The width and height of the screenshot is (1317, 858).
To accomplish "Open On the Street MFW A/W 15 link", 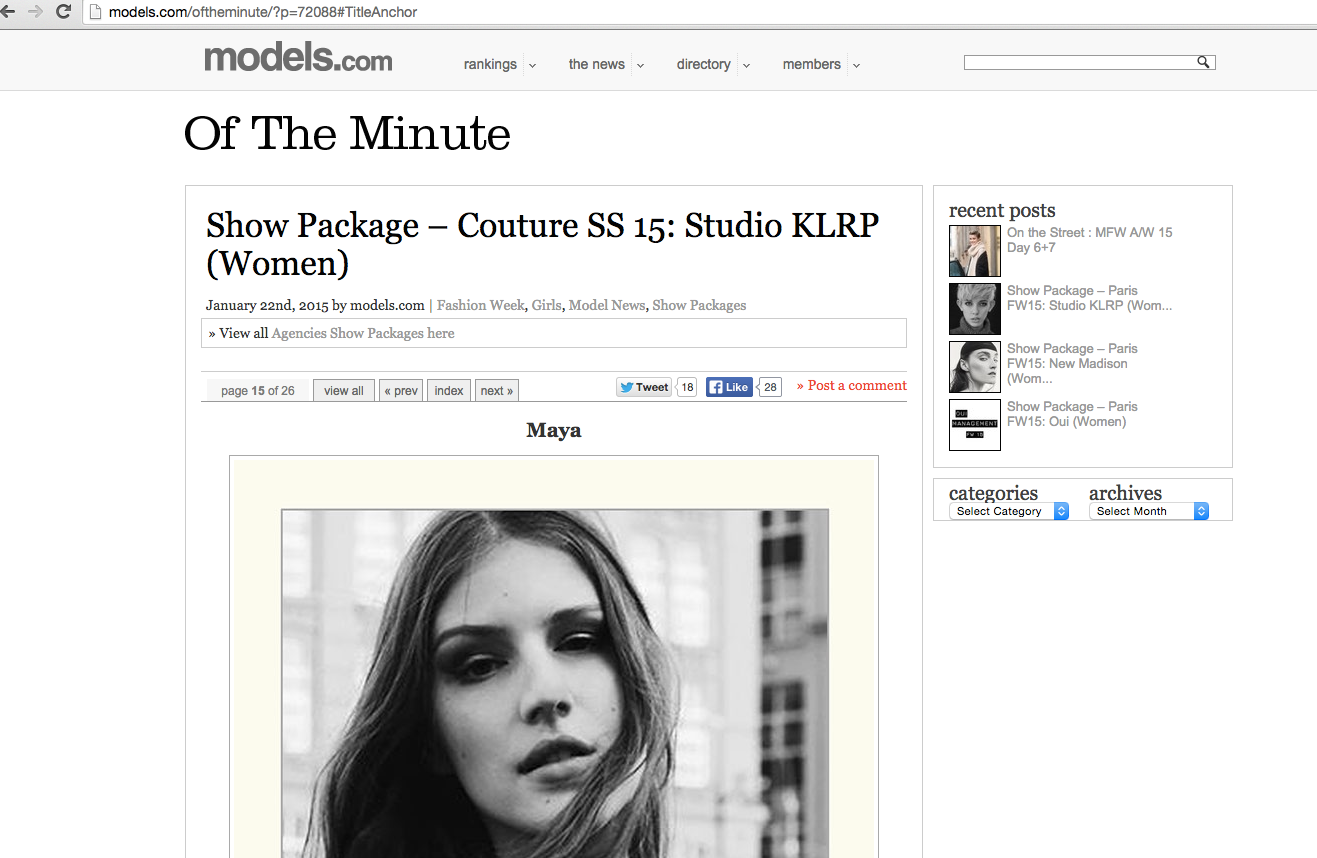I will pyautogui.click(x=1090, y=240).
